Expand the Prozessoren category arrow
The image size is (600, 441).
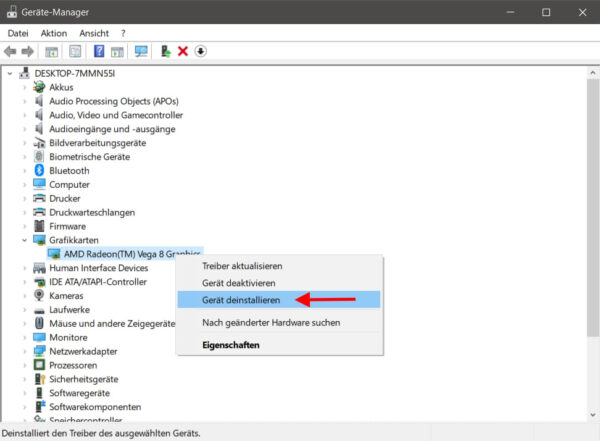[x=24, y=365]
